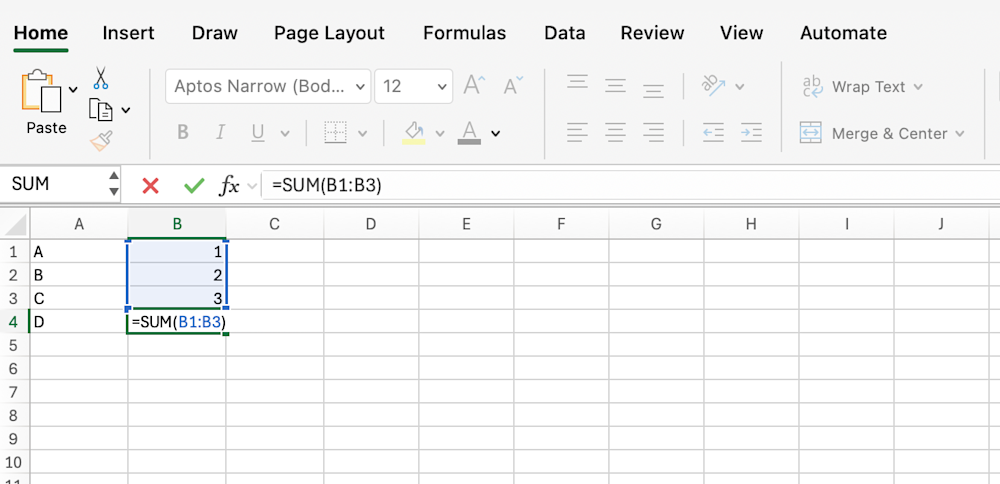Viewport: 1000px width, 484px height.
Task: Click the Name Box stepper arrows
Action: pos(114,184)
